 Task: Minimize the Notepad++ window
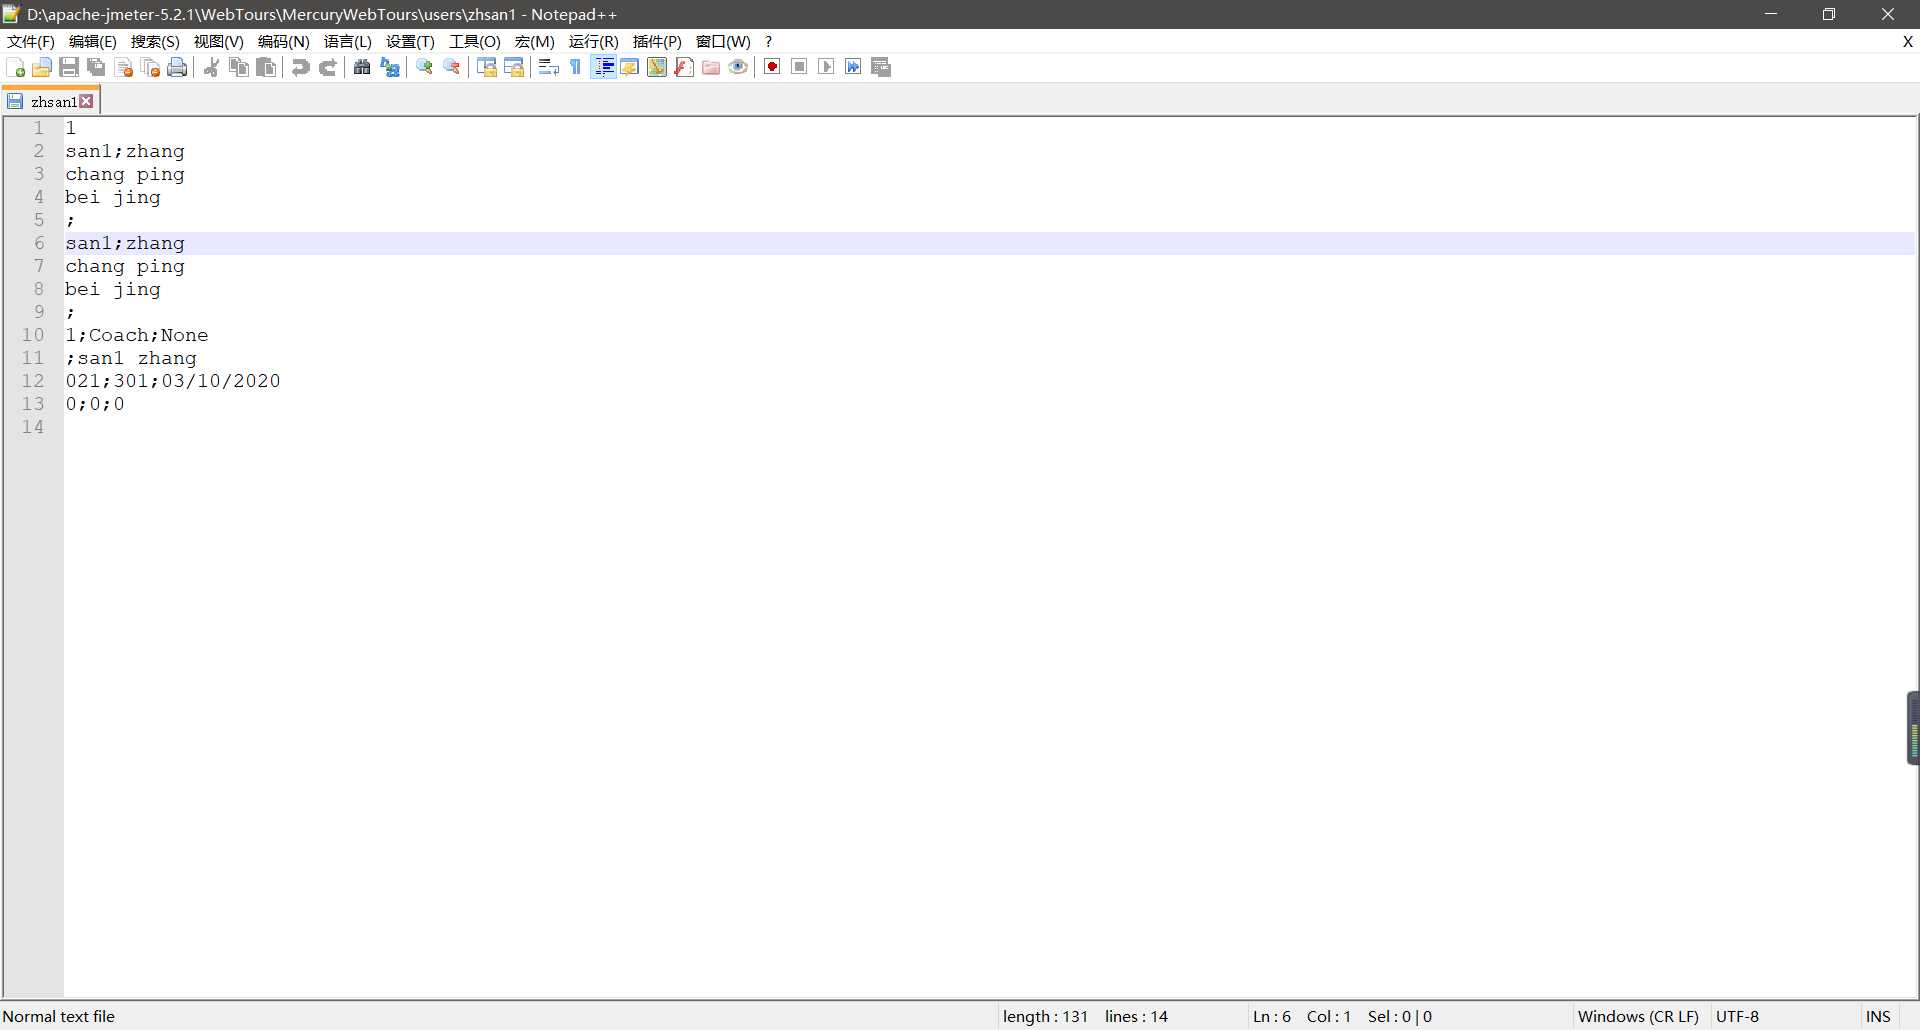[x=1770, y=14]
